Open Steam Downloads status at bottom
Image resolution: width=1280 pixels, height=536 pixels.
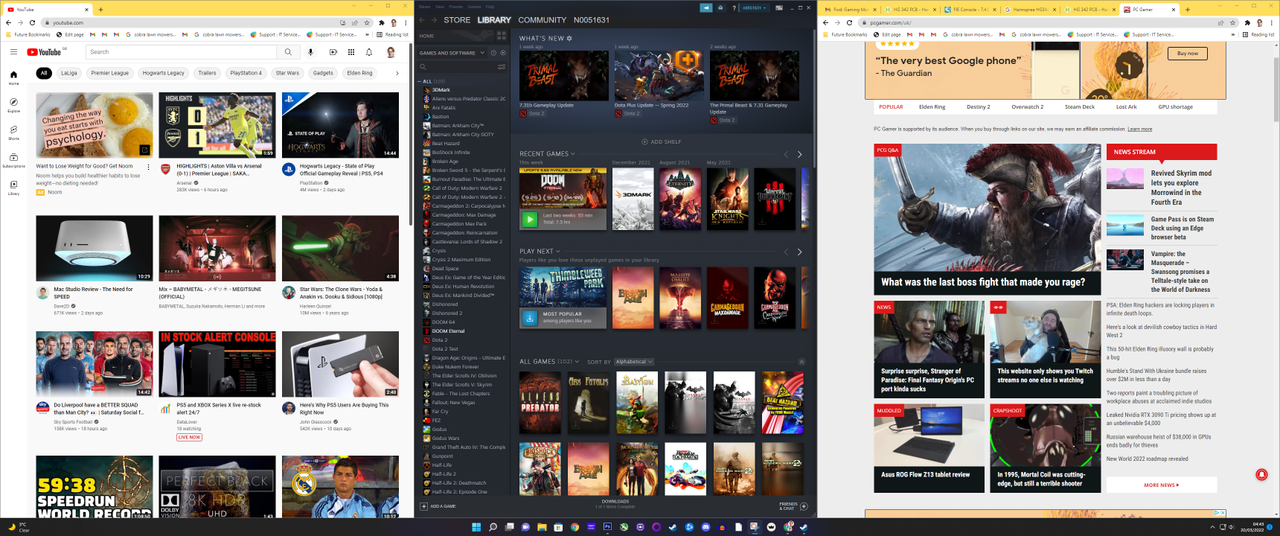coord(615,504)
